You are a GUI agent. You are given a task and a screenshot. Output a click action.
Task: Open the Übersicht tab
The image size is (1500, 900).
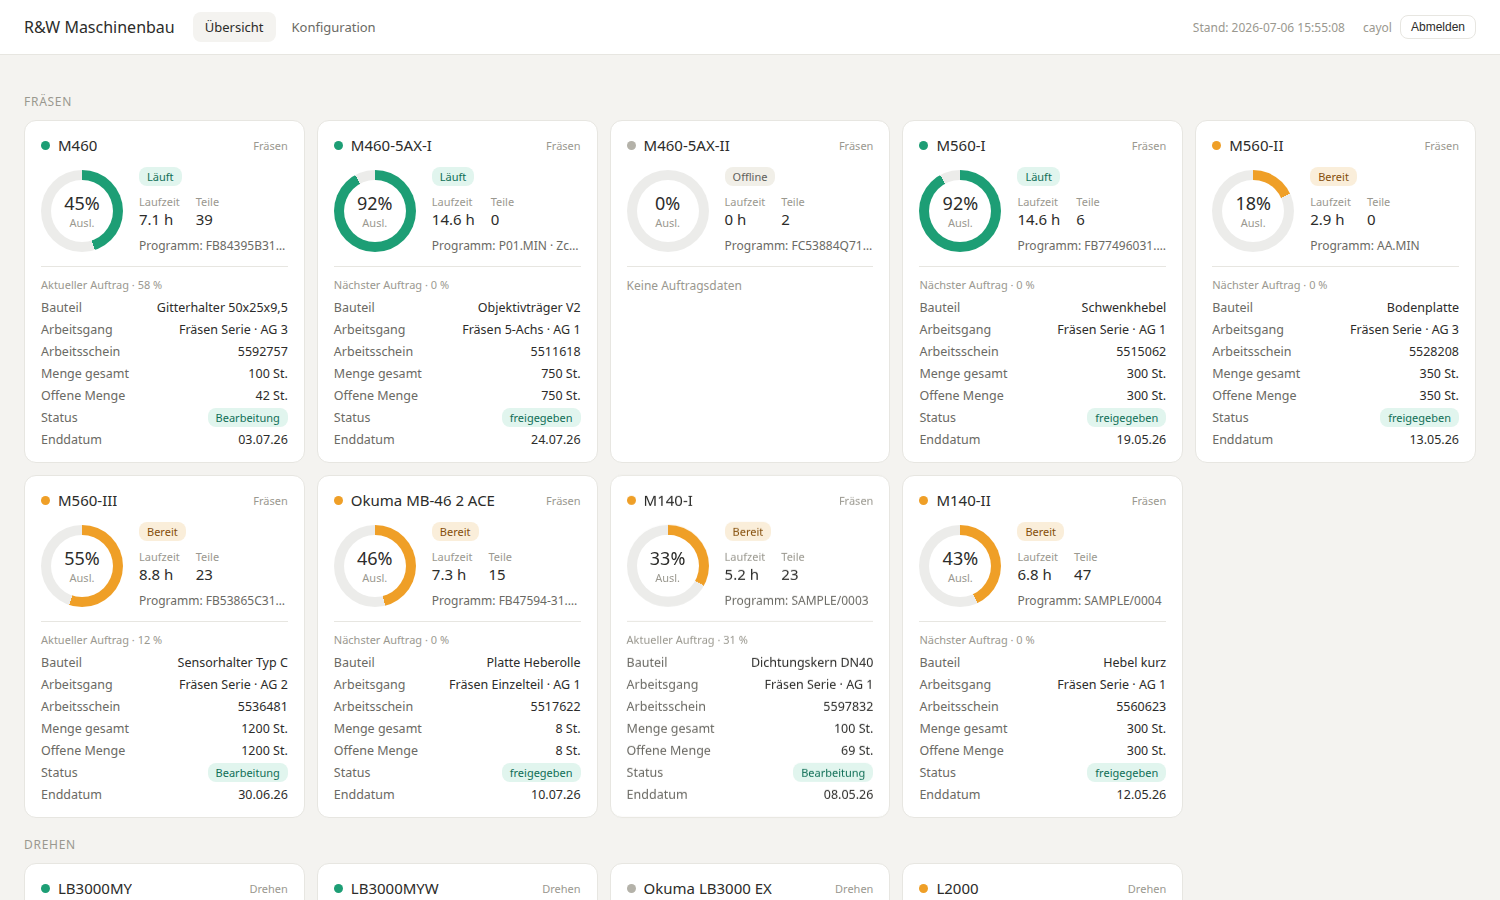(x=234, y=27)
